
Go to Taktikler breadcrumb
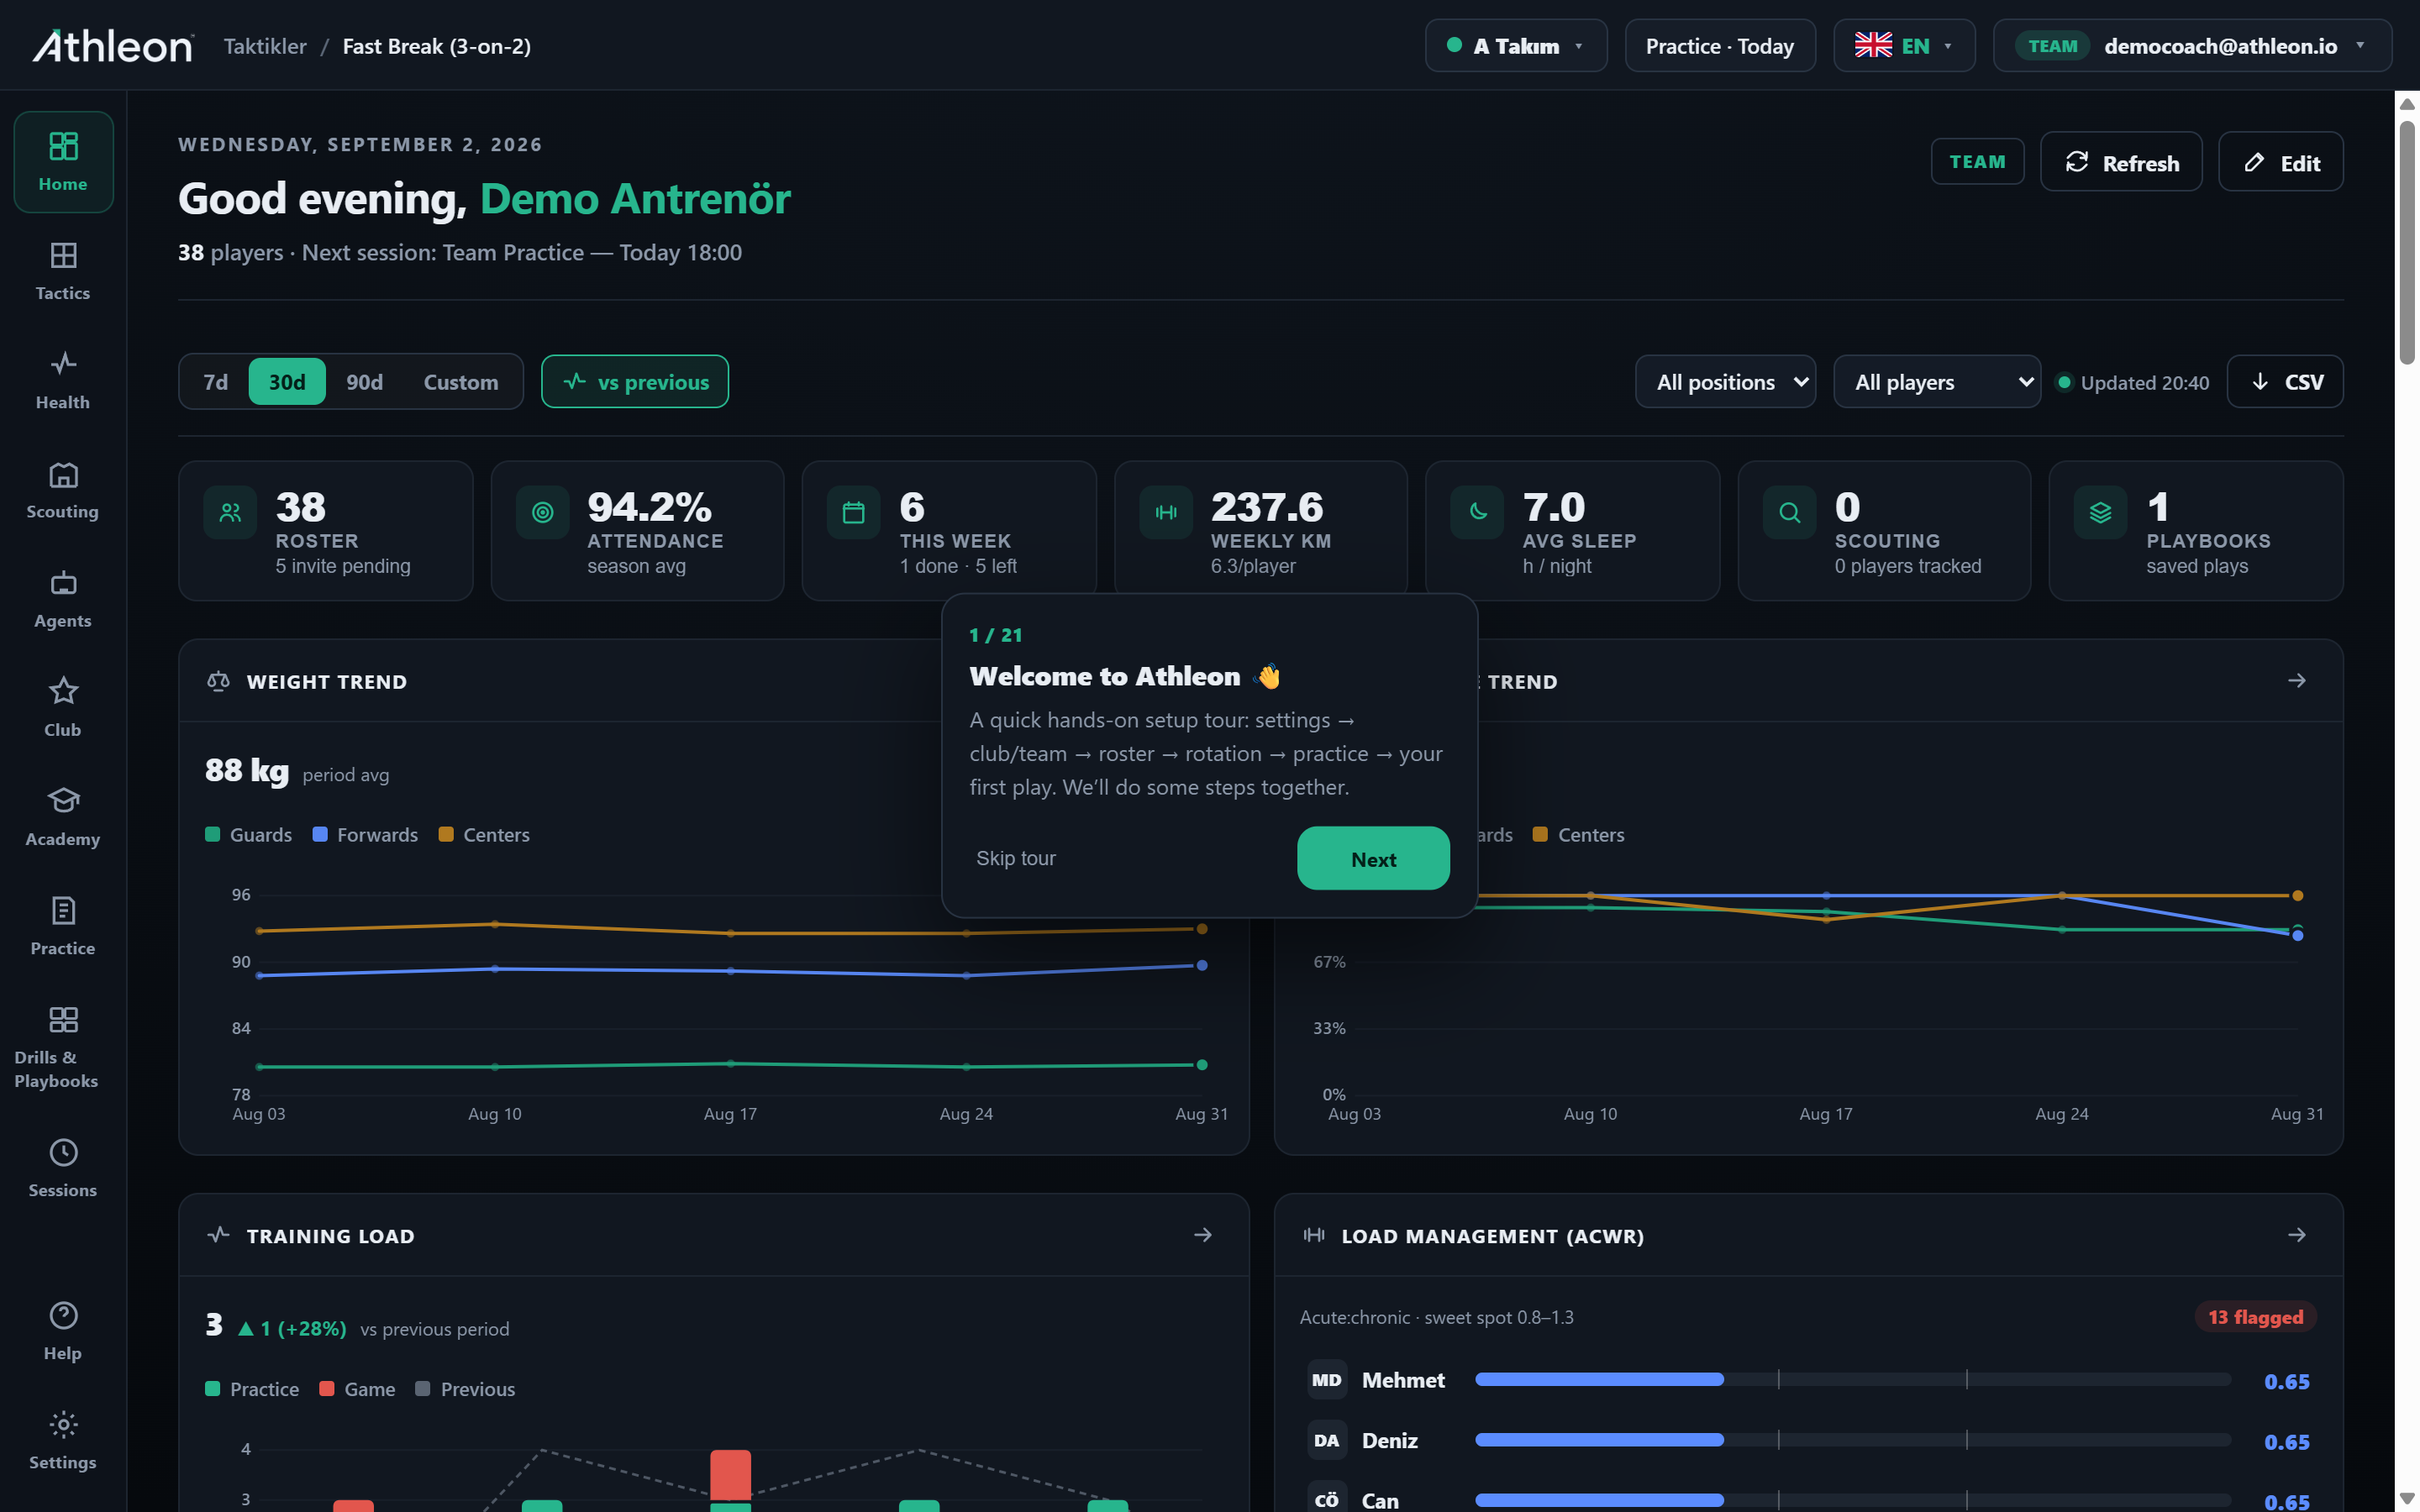tap(265, 46)
